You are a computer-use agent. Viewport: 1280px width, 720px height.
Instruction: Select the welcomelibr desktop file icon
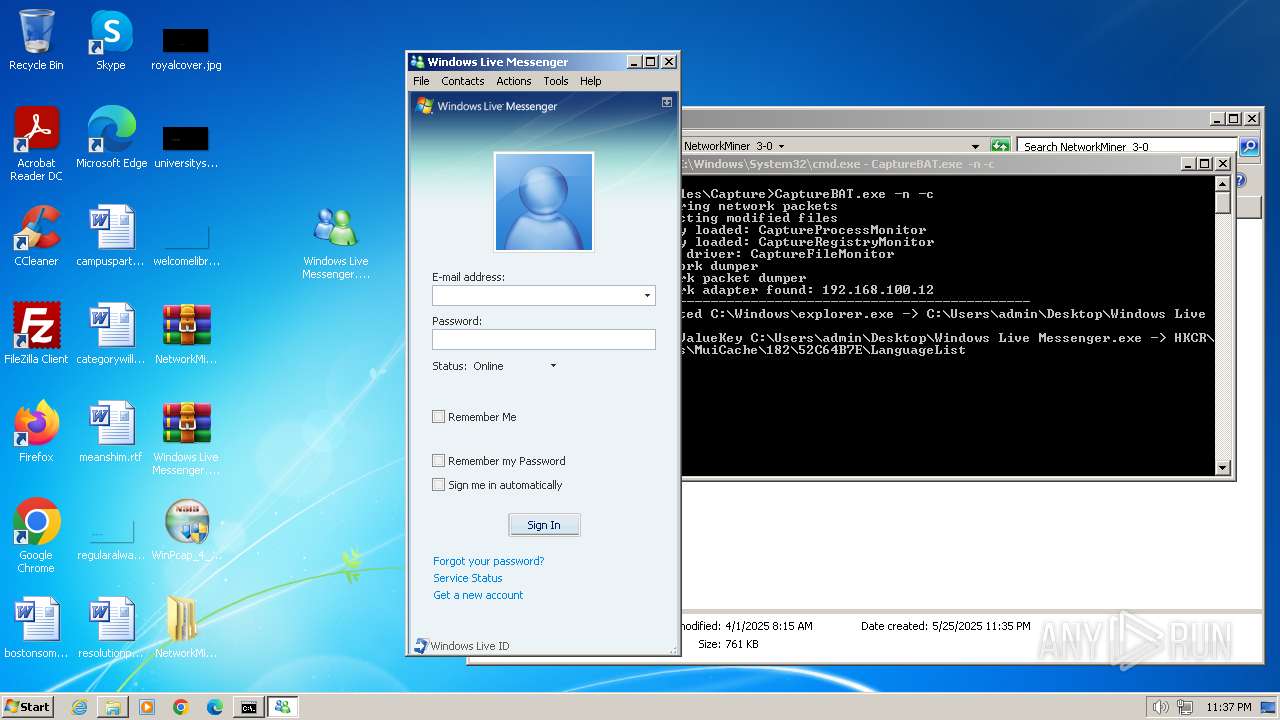[x=186, y=245]
